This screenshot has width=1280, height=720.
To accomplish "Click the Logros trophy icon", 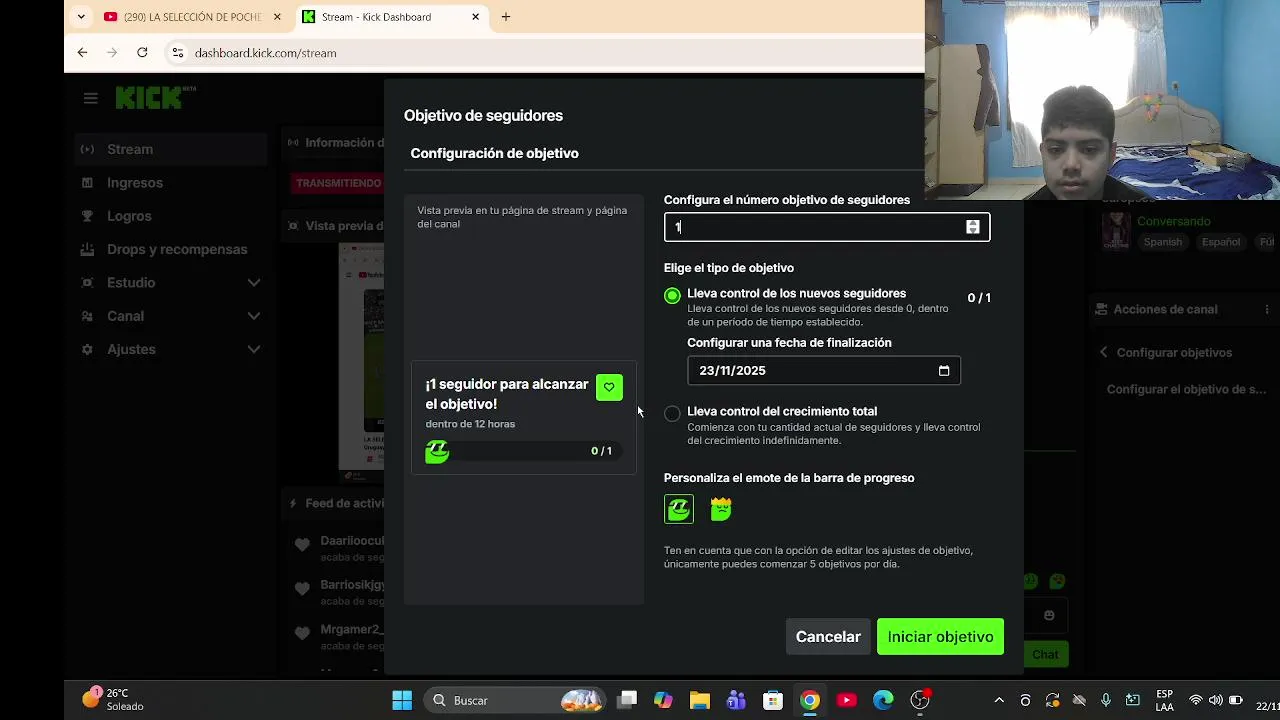I will (x=88, y=216).
